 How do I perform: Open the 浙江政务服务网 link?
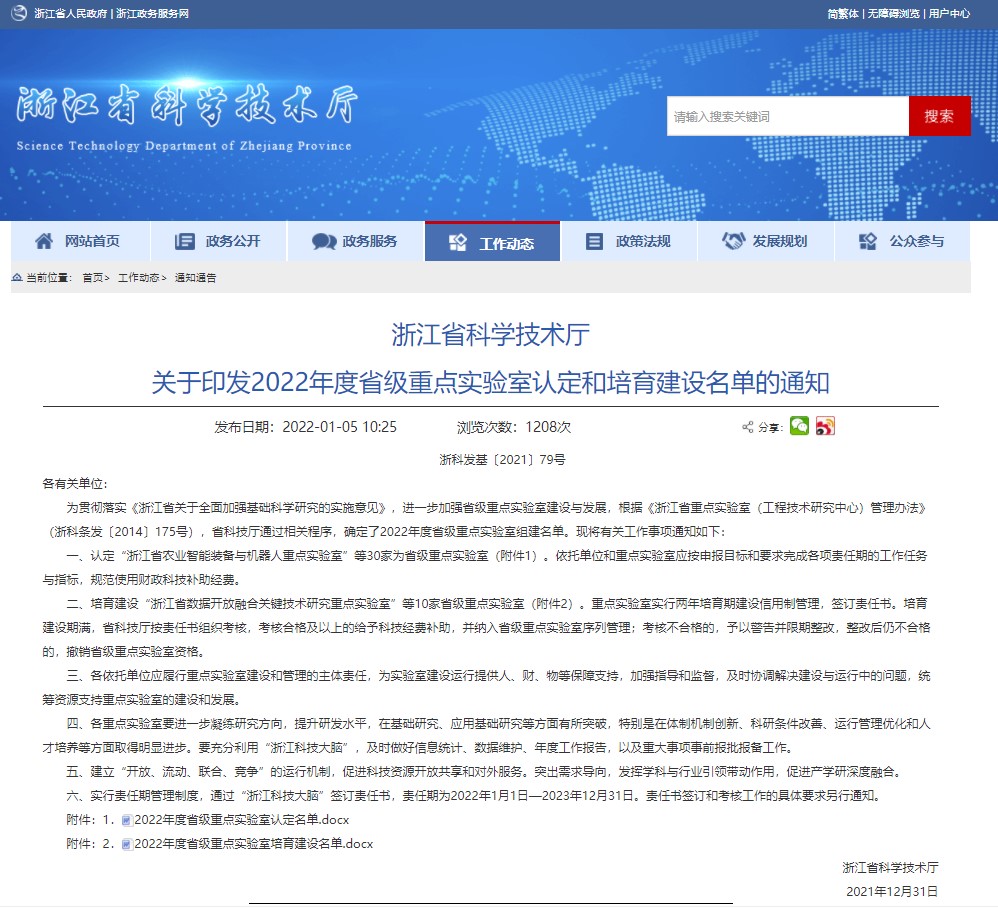click(x=153, y=13)
